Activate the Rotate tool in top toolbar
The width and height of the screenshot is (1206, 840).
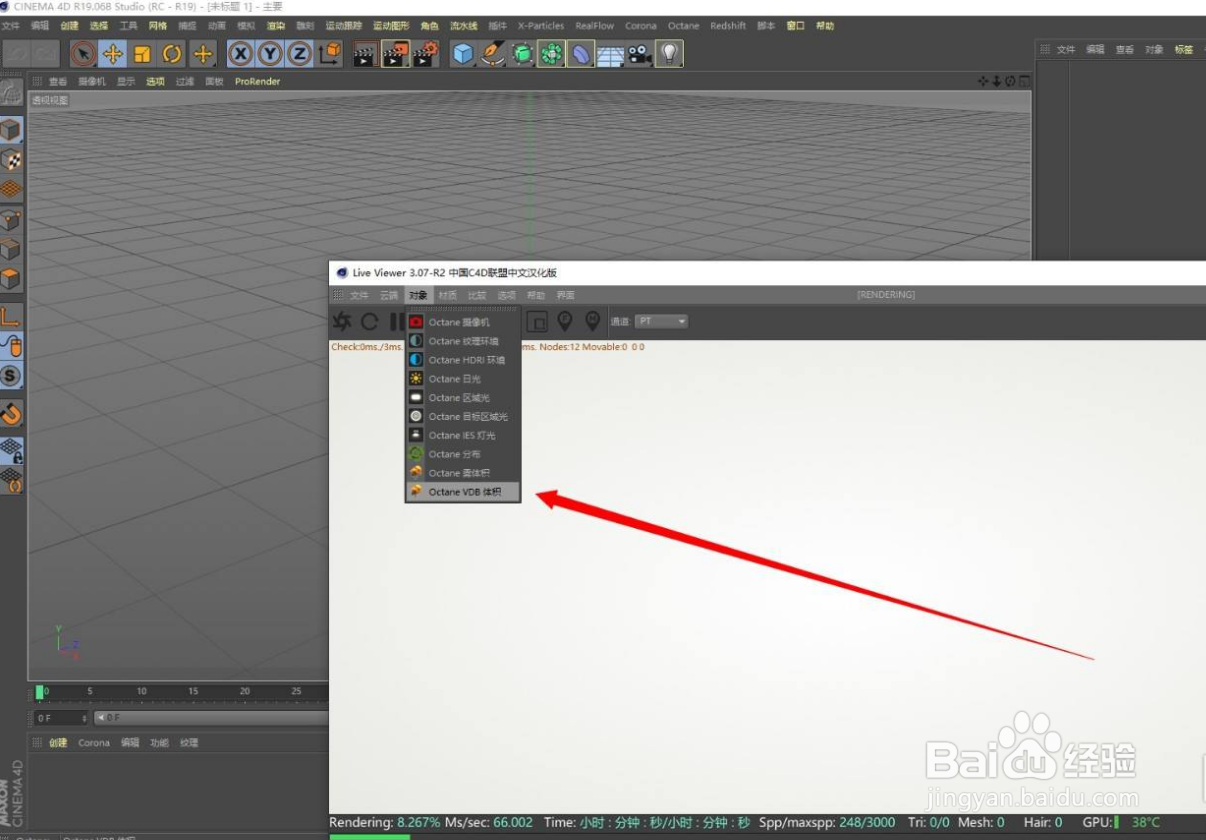coord(173,54)
